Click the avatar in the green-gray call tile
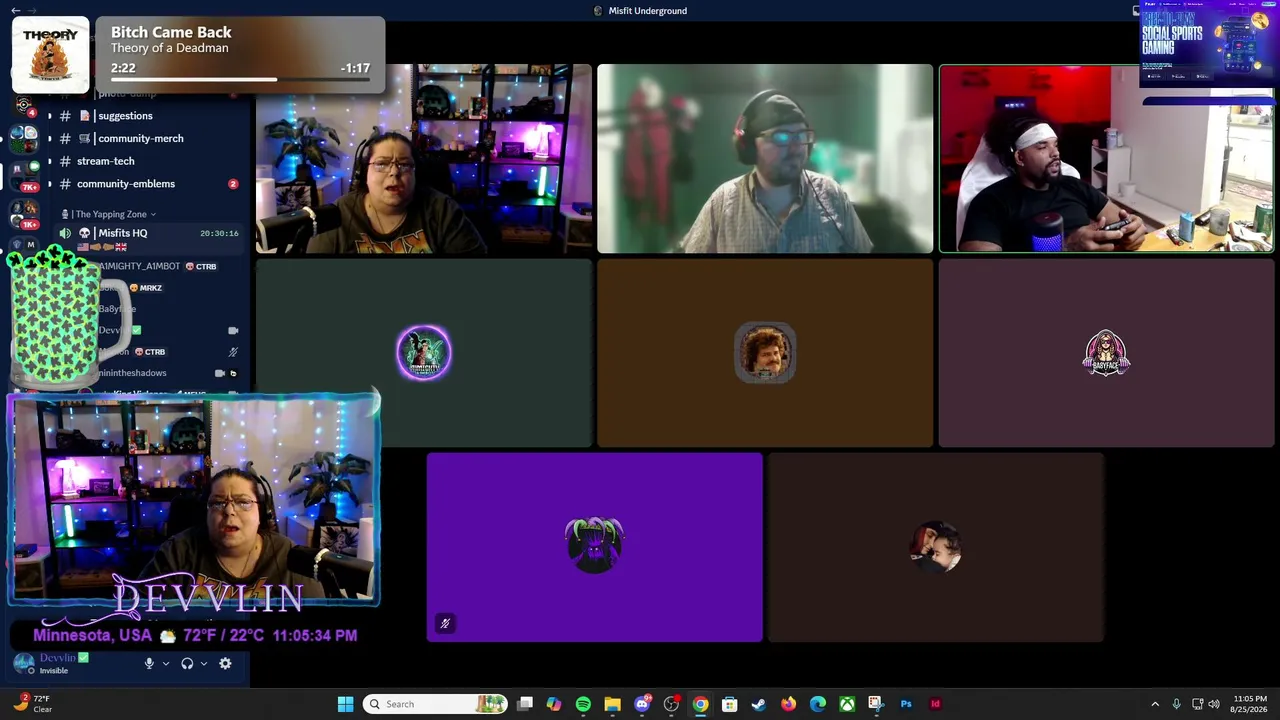 (x=424, y=352)
